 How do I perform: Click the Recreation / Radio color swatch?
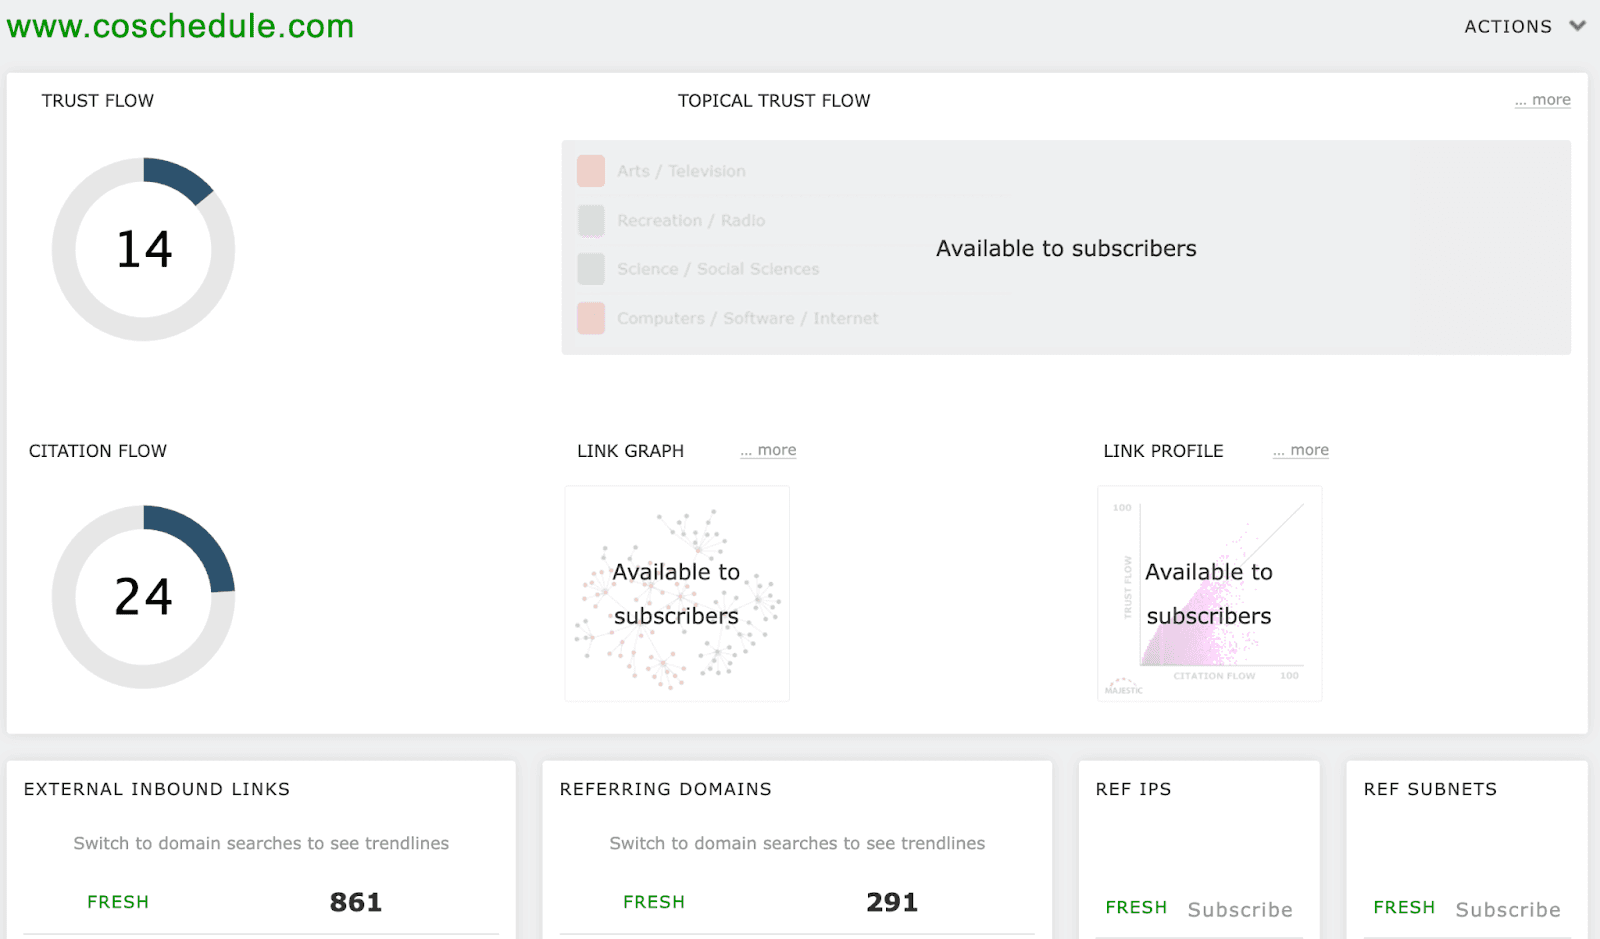591,220
